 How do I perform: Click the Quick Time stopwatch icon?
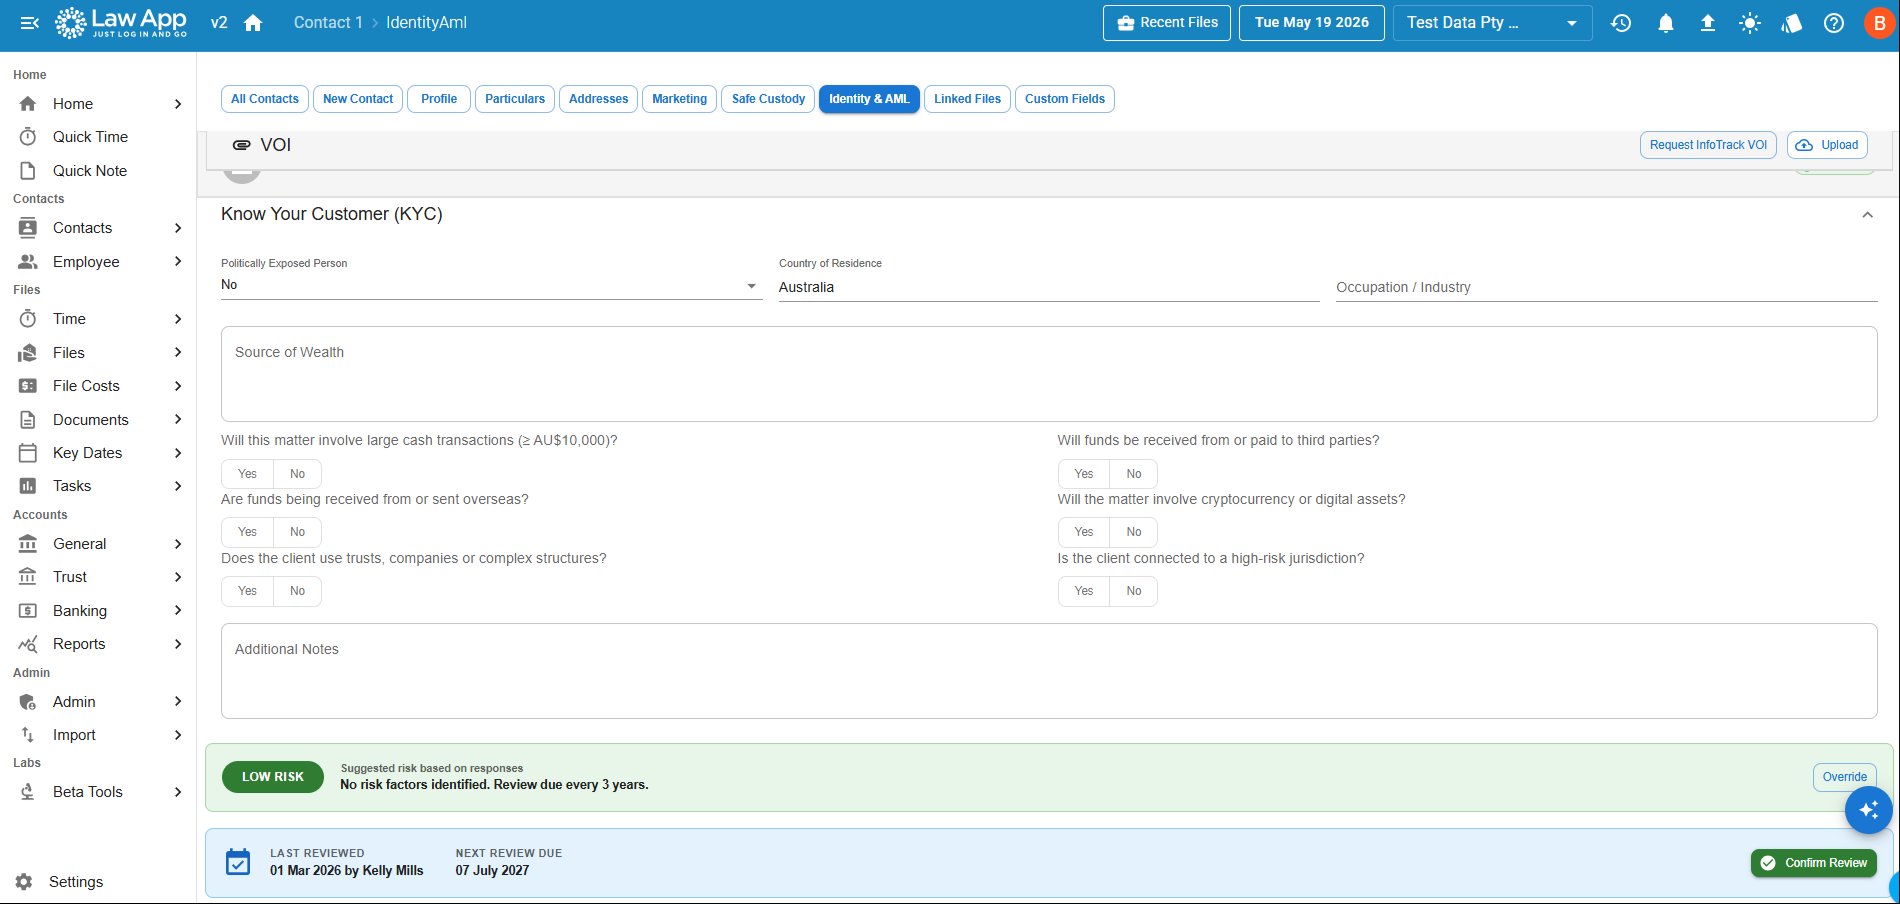tap(28, 137)
